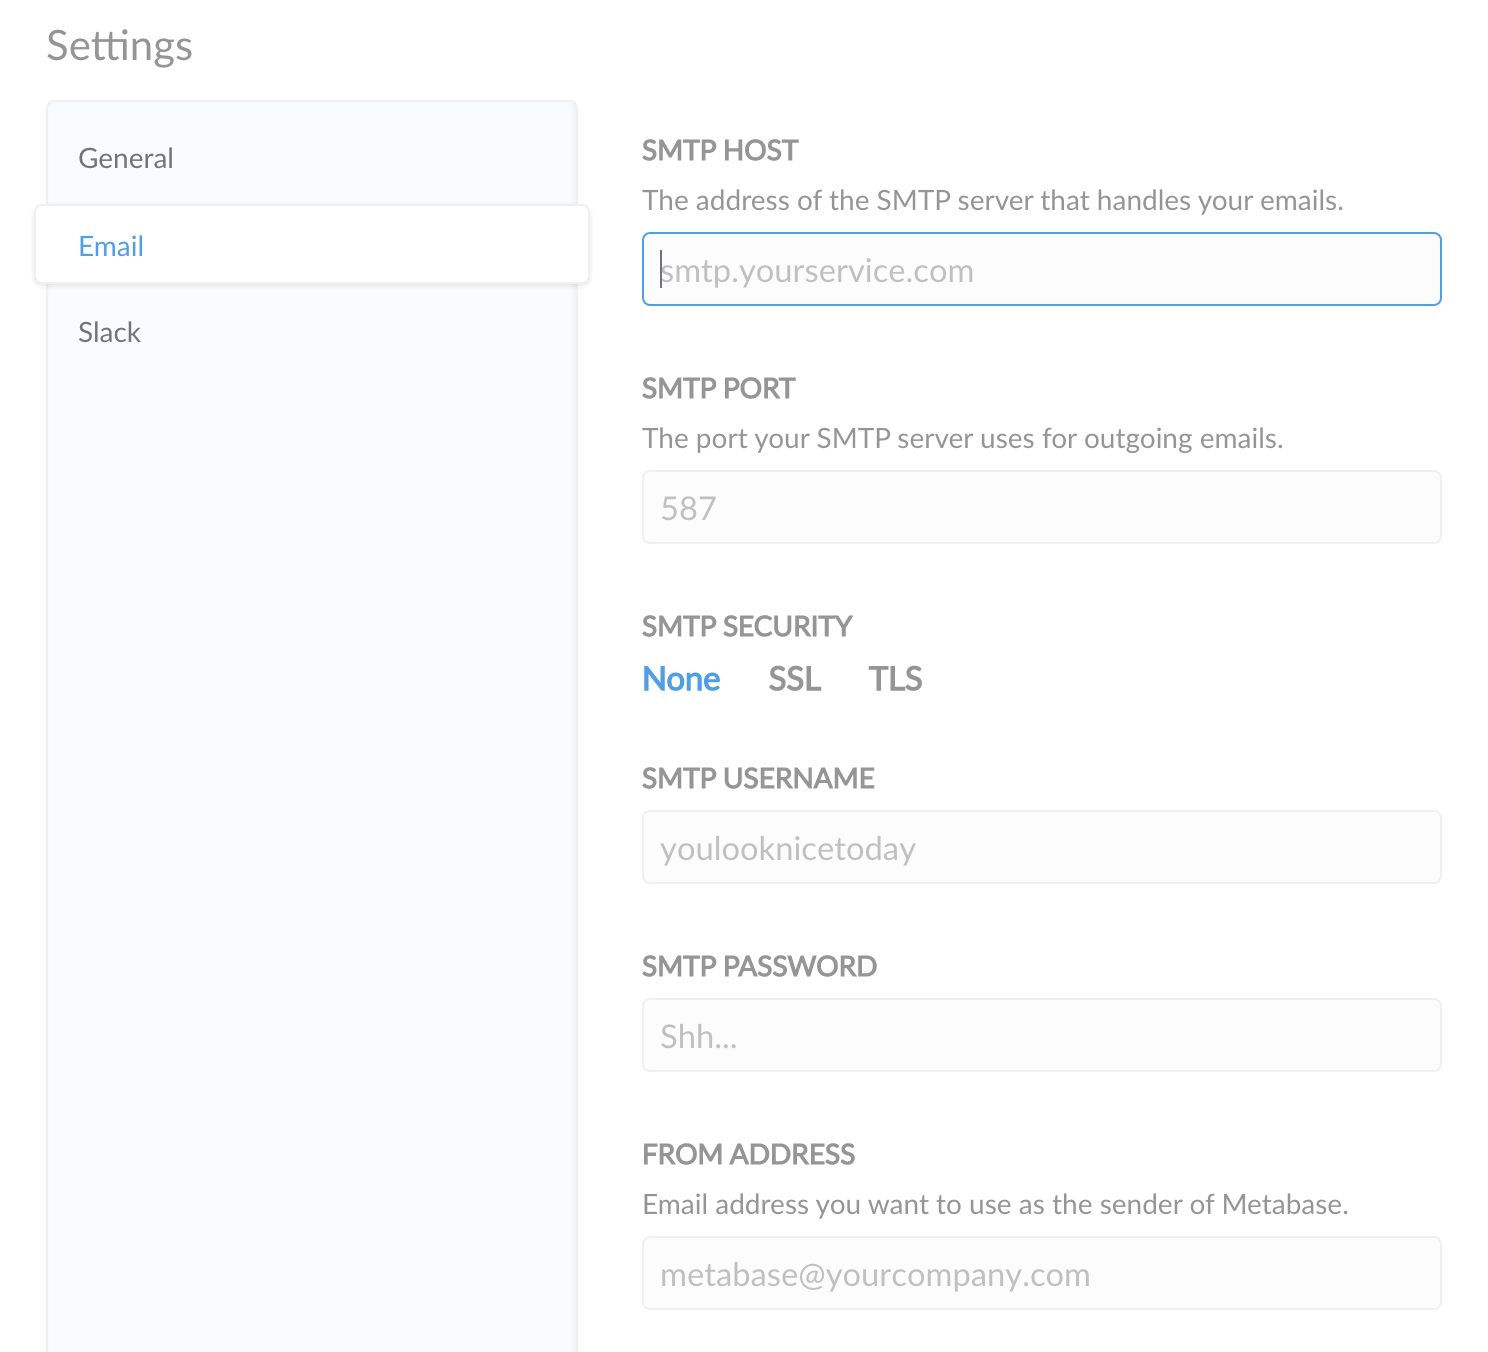Click the SMTP PASSWORD label
The height and width of the screenshot is (1352, 1488).
click(x=759, y=966)
